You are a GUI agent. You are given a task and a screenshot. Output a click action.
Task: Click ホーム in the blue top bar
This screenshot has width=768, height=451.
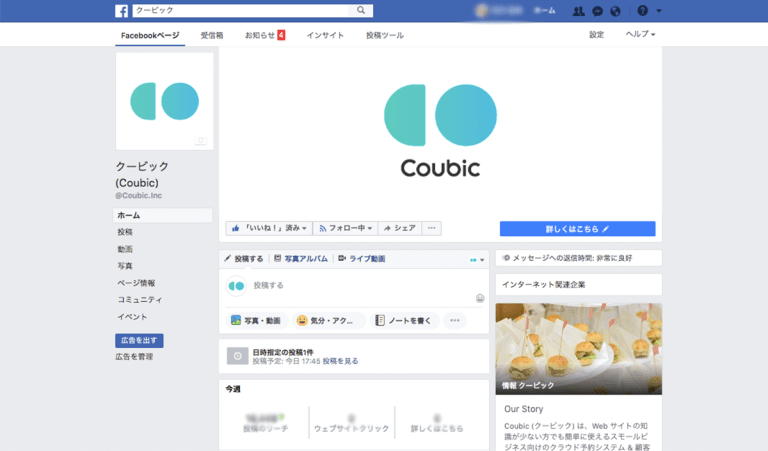coord(545,10)
